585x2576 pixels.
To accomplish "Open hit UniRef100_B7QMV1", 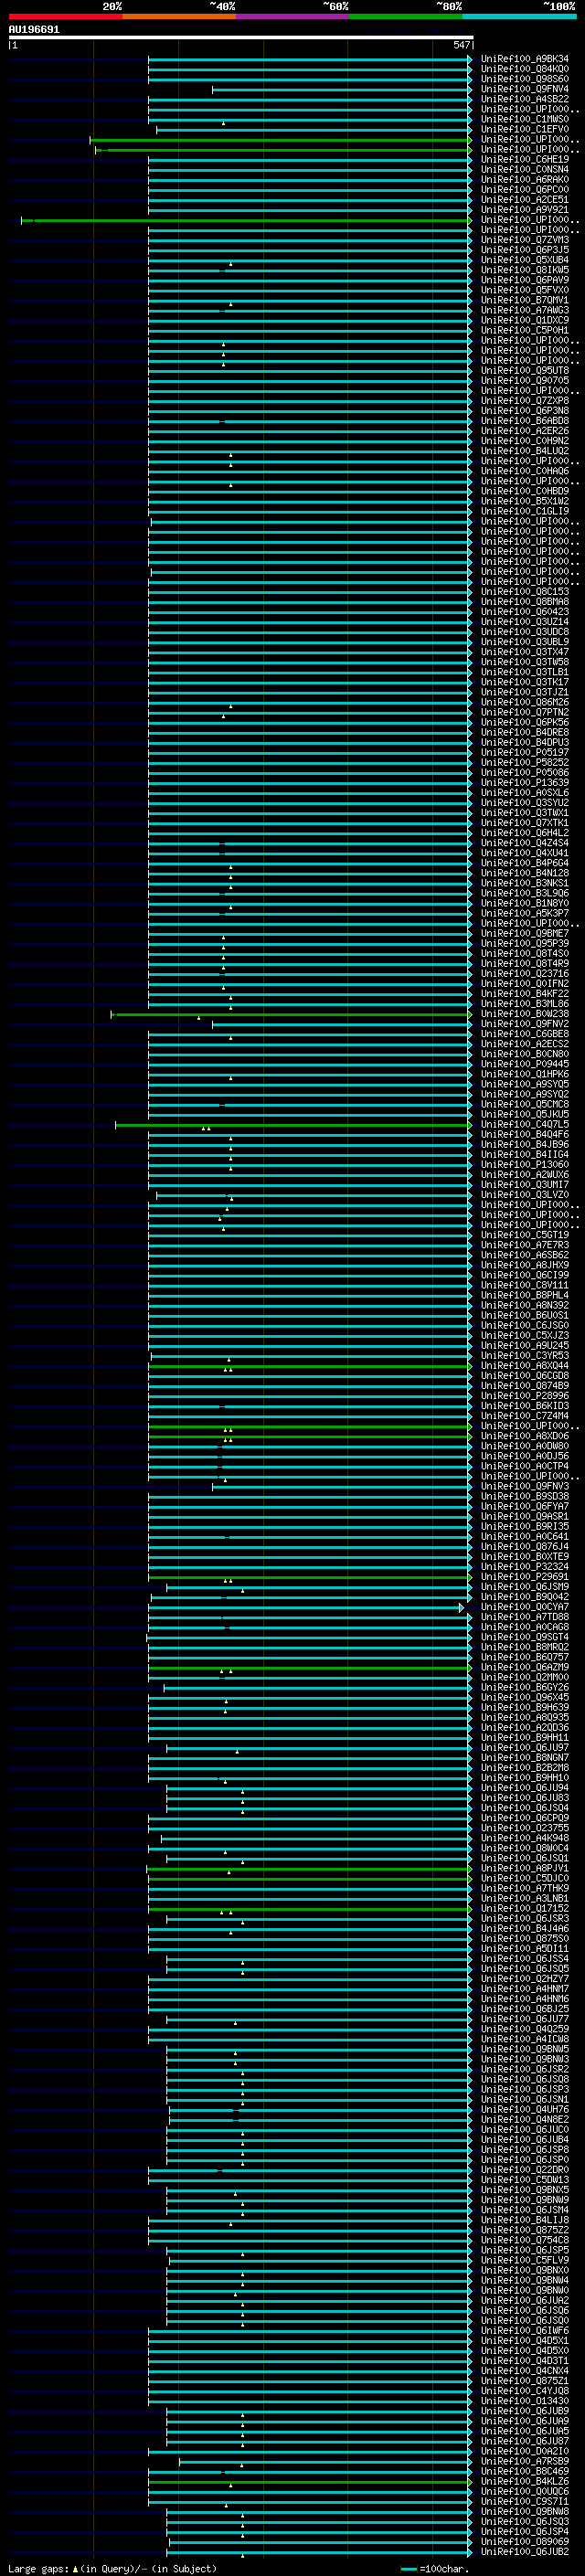I will pos(525,300).
